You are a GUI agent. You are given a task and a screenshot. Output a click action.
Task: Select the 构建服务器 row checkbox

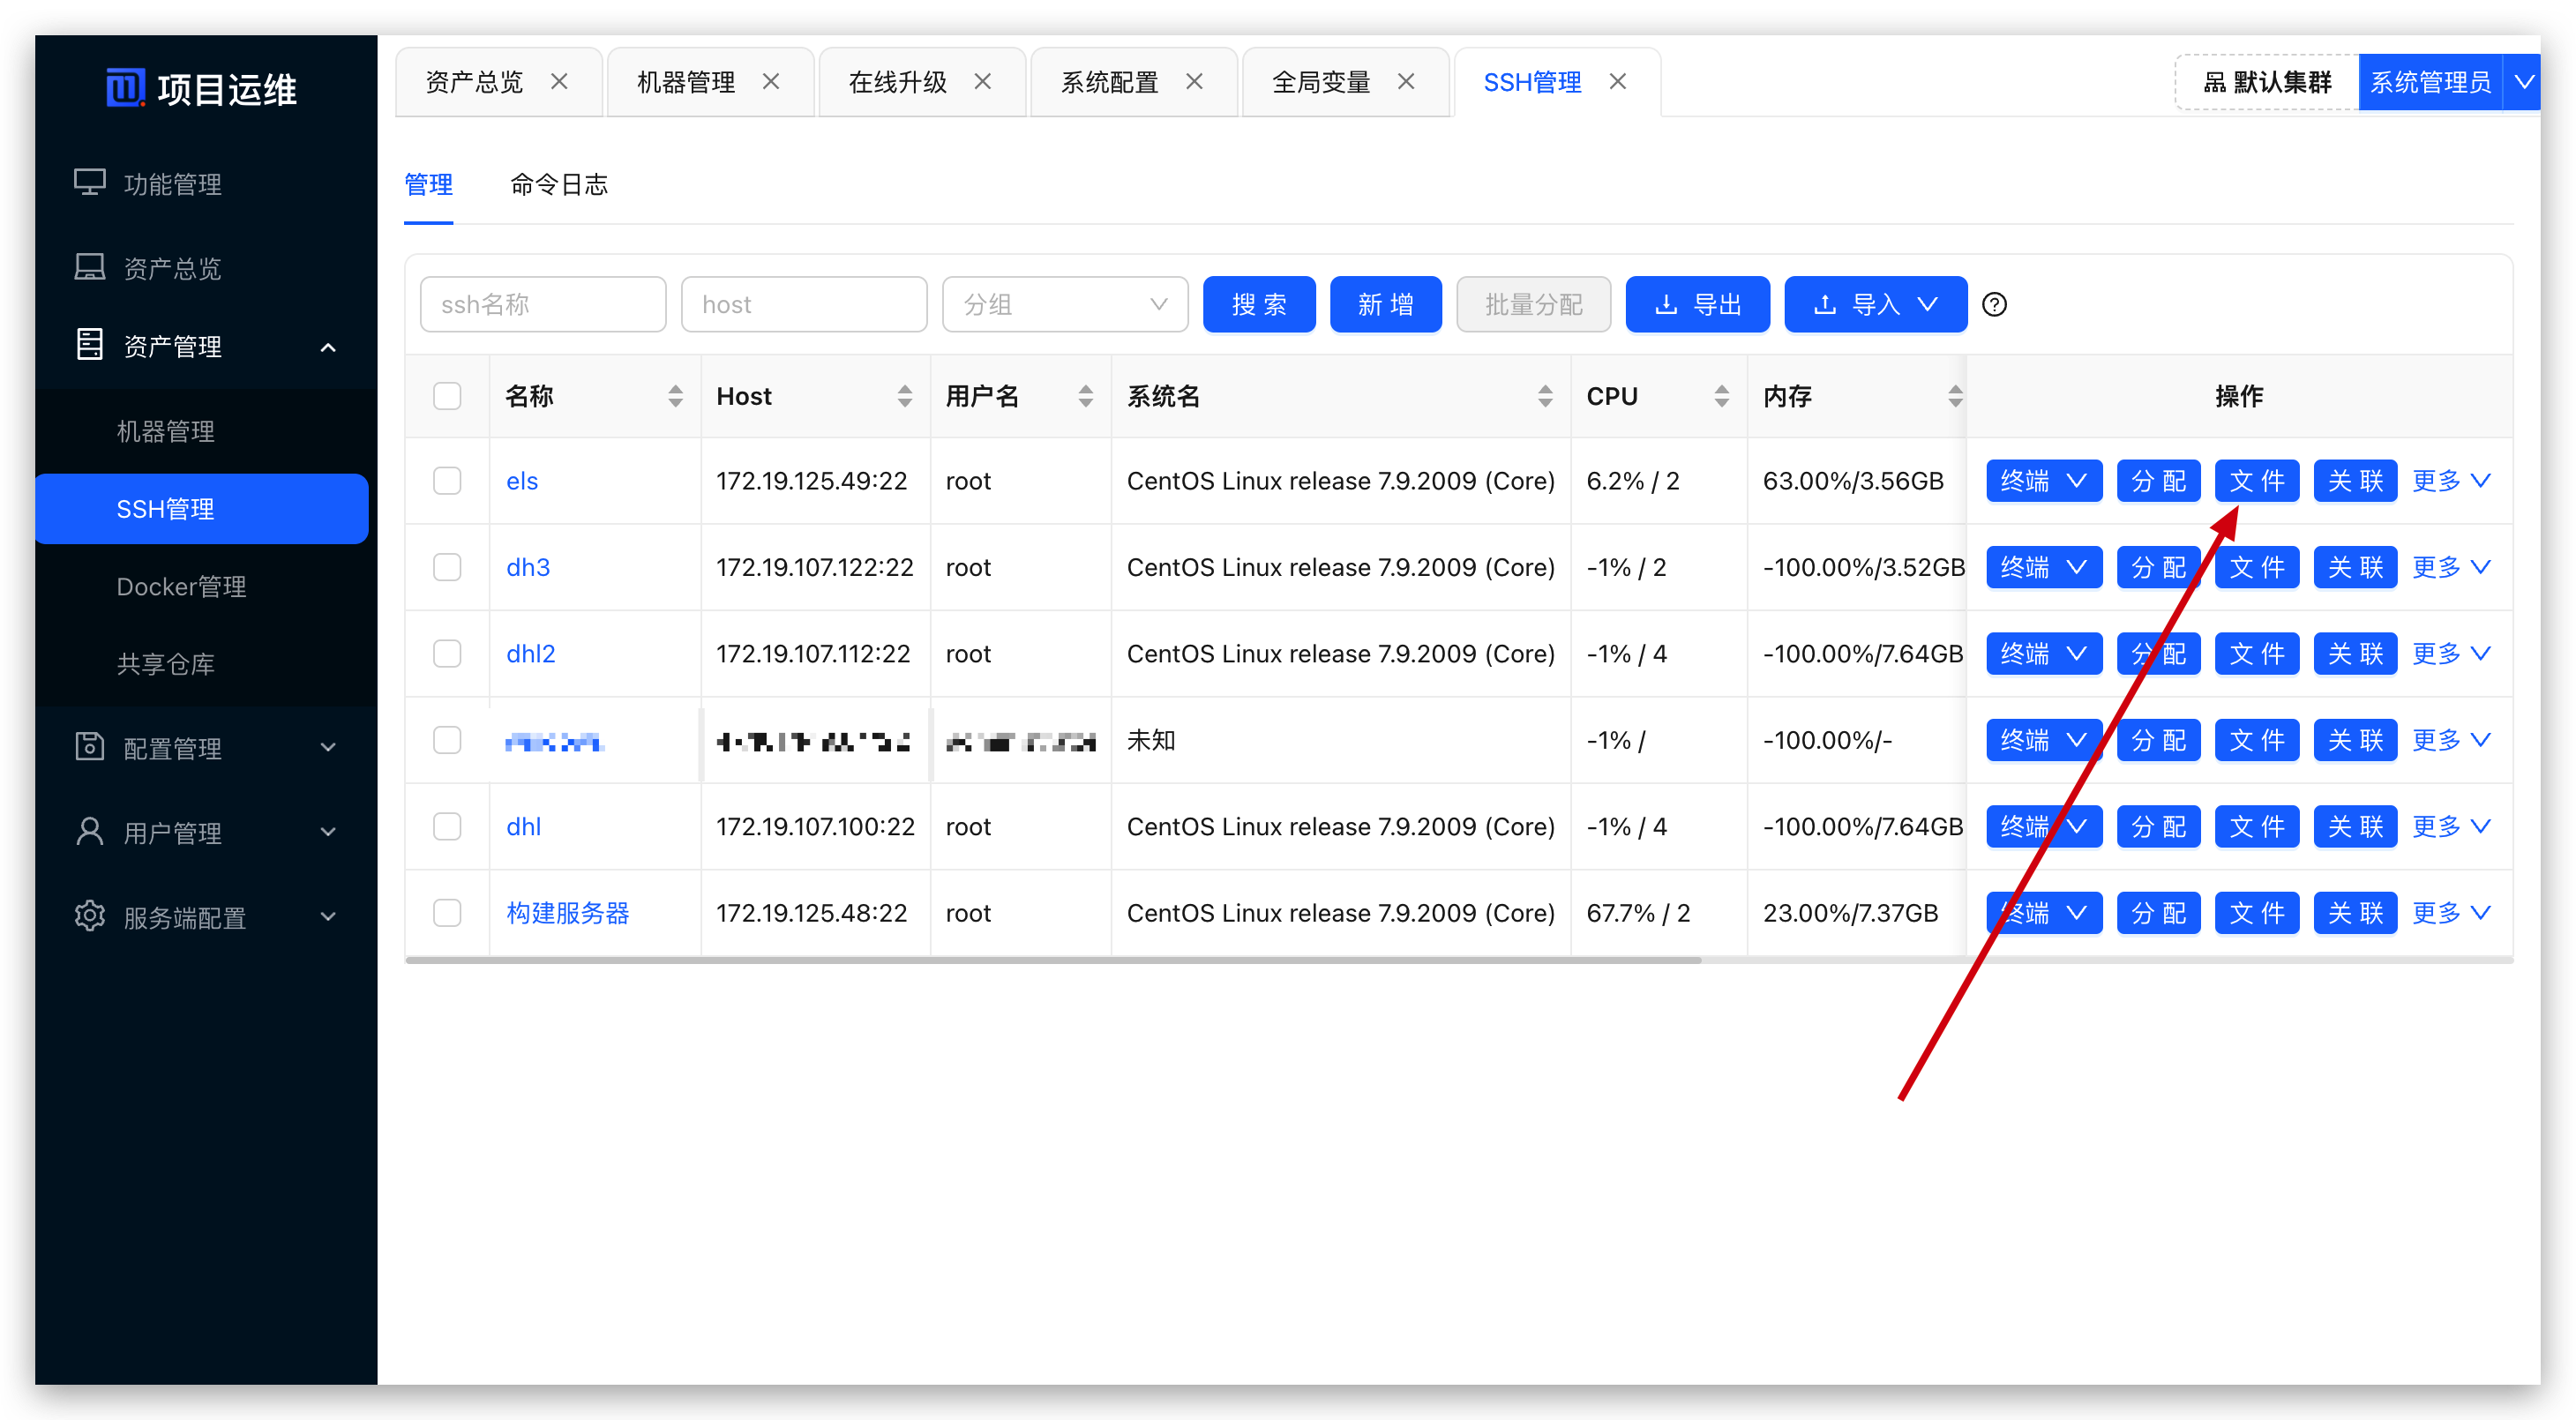tap(447, 913)
